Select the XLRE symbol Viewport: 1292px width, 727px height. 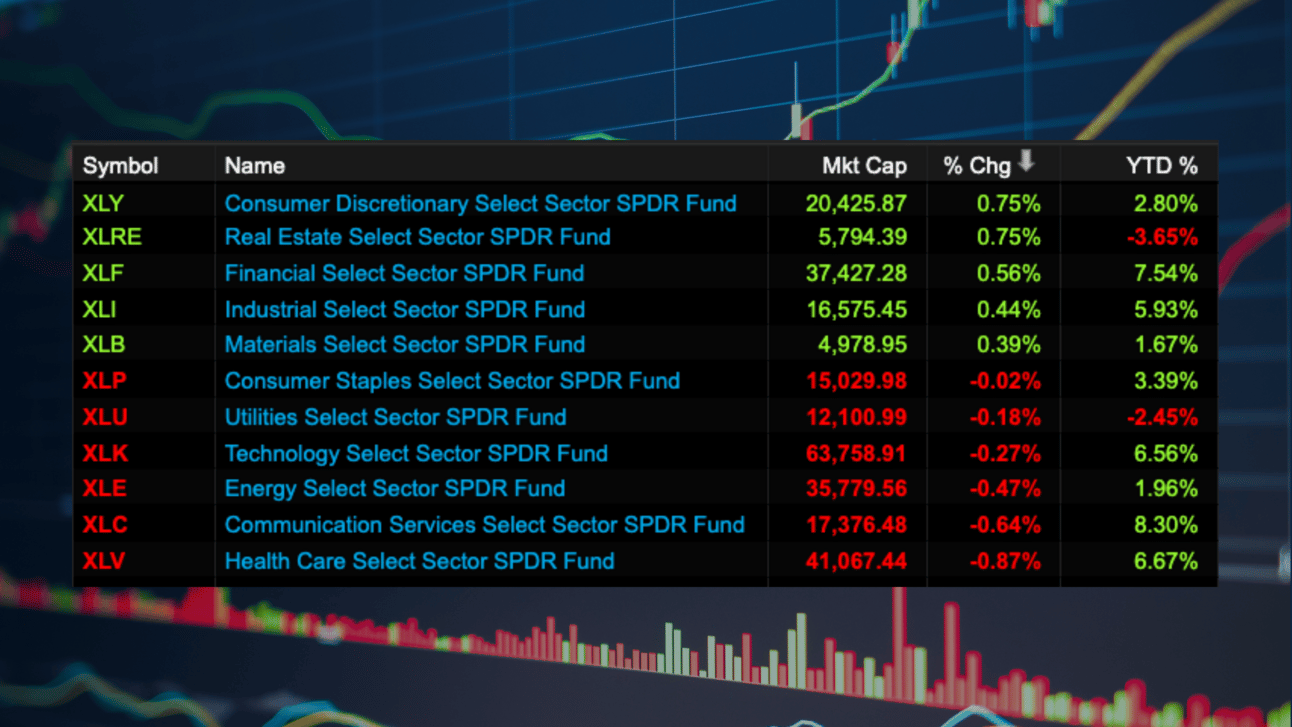coord(112,237)
